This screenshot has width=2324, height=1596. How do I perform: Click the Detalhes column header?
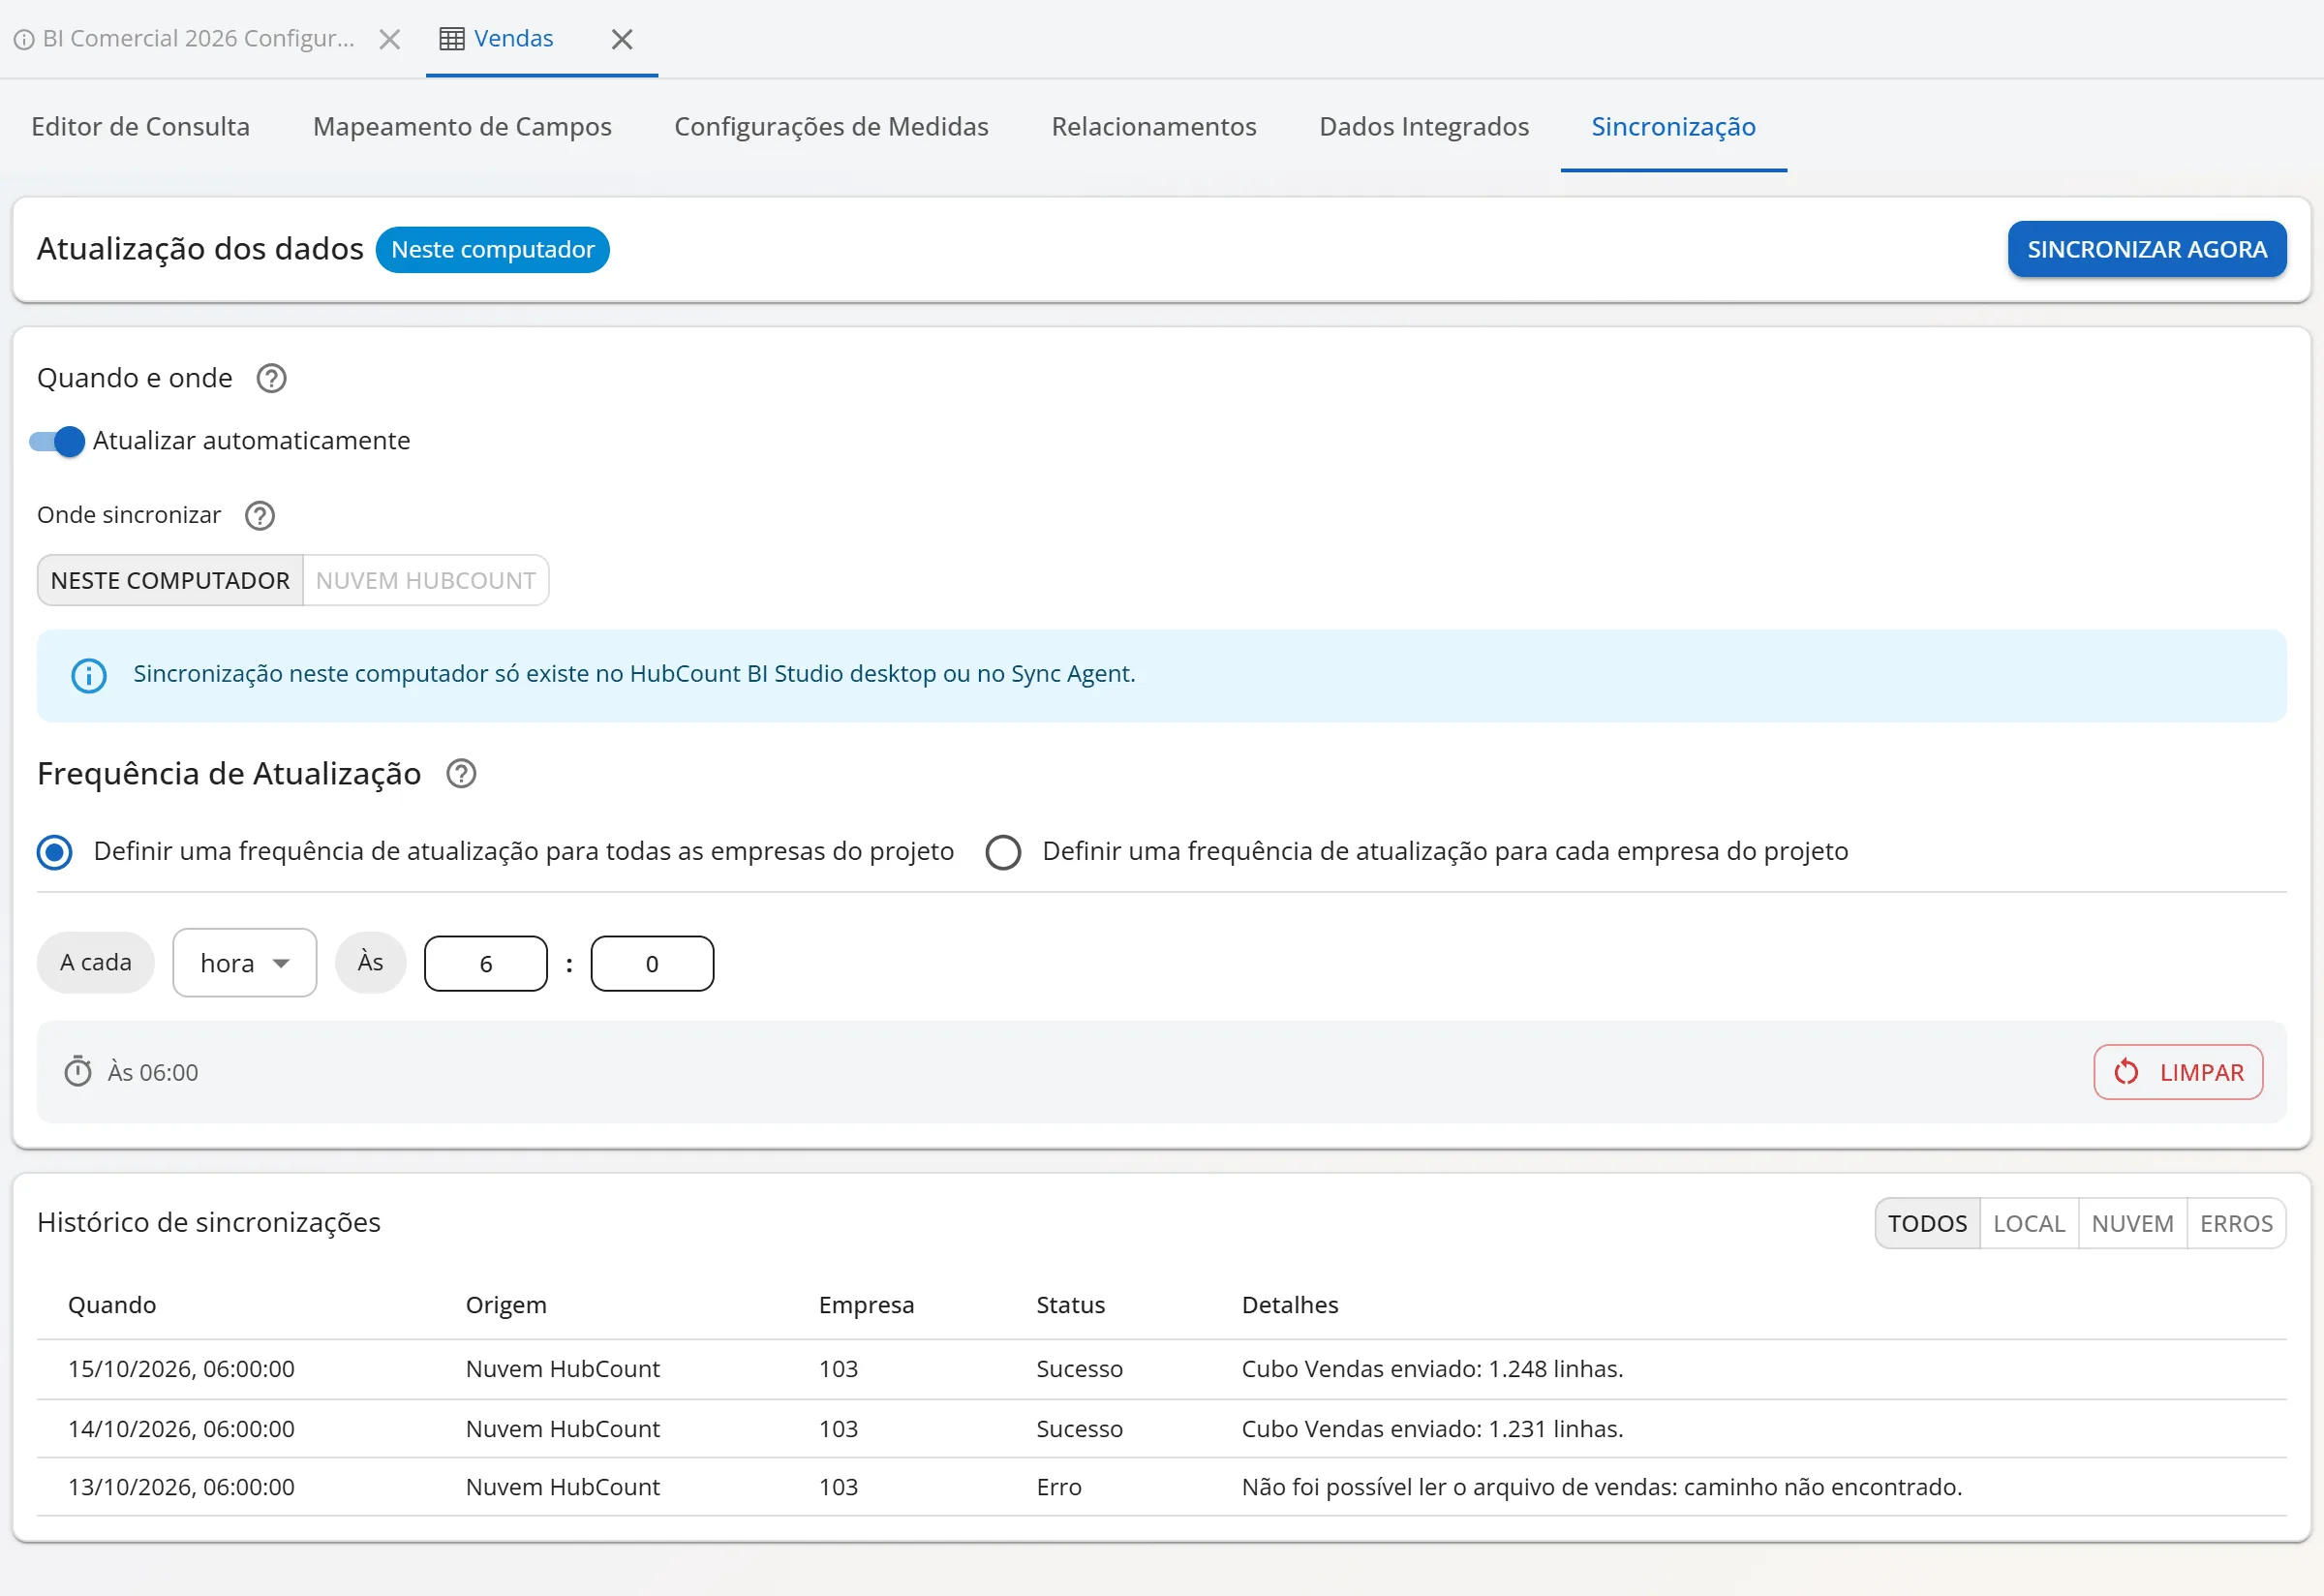click(x=1290, y=1306)
